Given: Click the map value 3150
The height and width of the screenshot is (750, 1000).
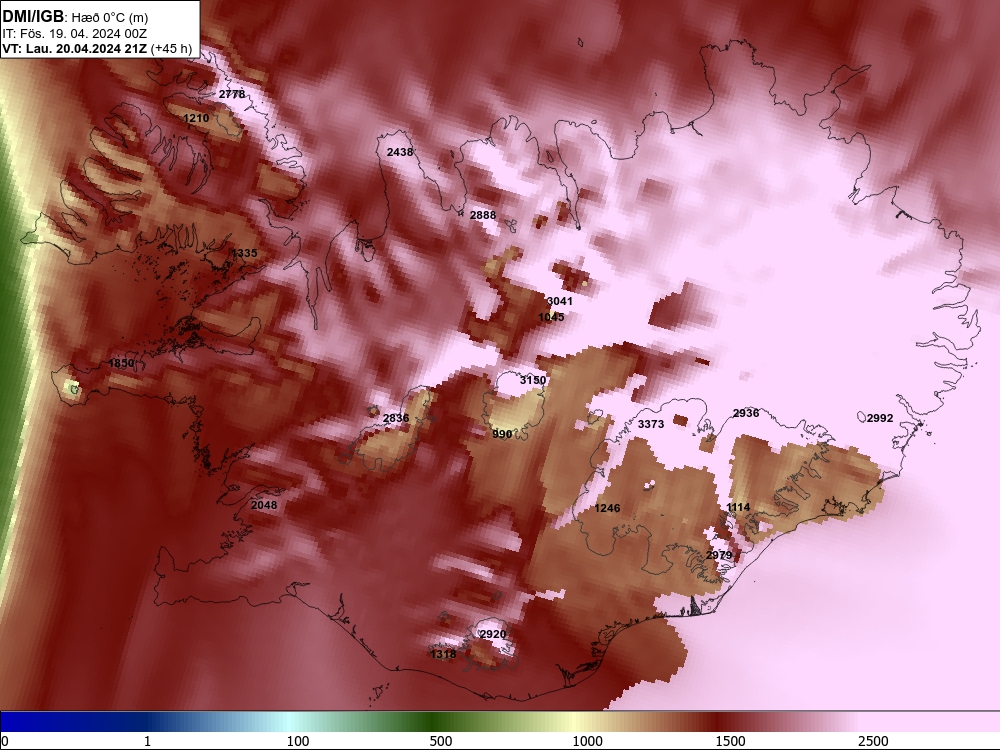Looking at the screenshot, I should [x=533, y=380].
